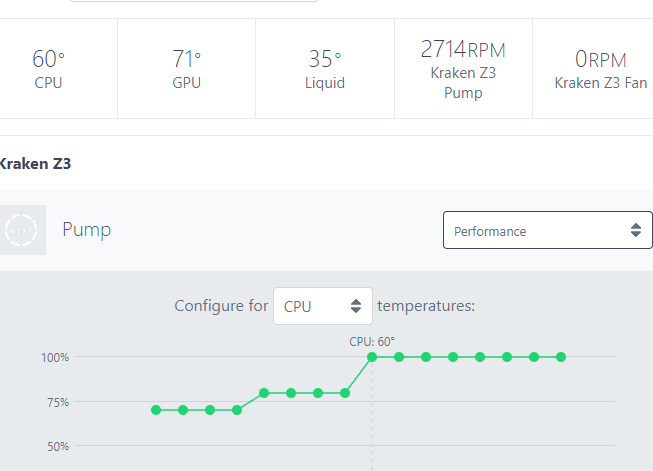Select the Kraken Z3 Pump 2714RPM tile

click(x=463, y=69)
